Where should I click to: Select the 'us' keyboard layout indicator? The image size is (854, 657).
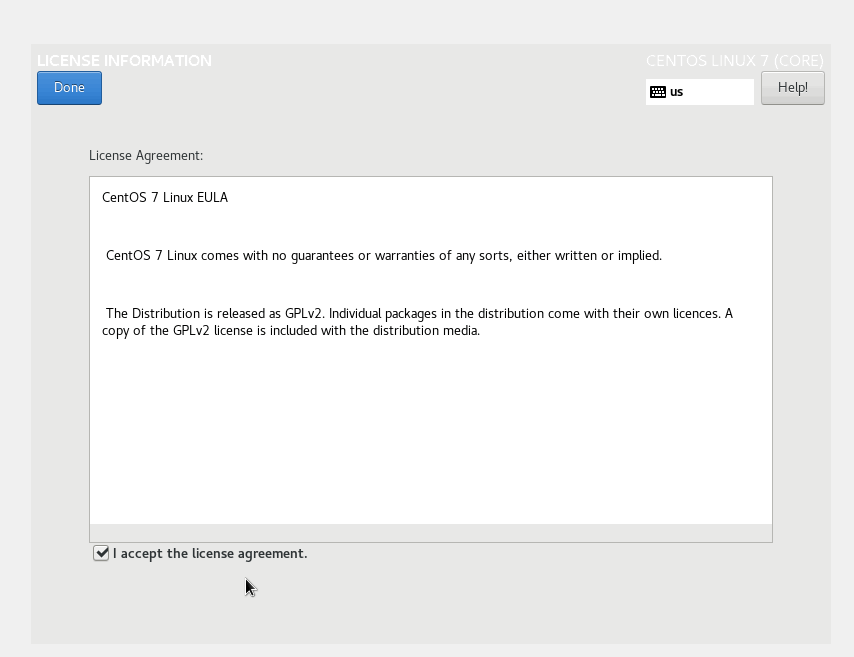(x=677, y=92)
